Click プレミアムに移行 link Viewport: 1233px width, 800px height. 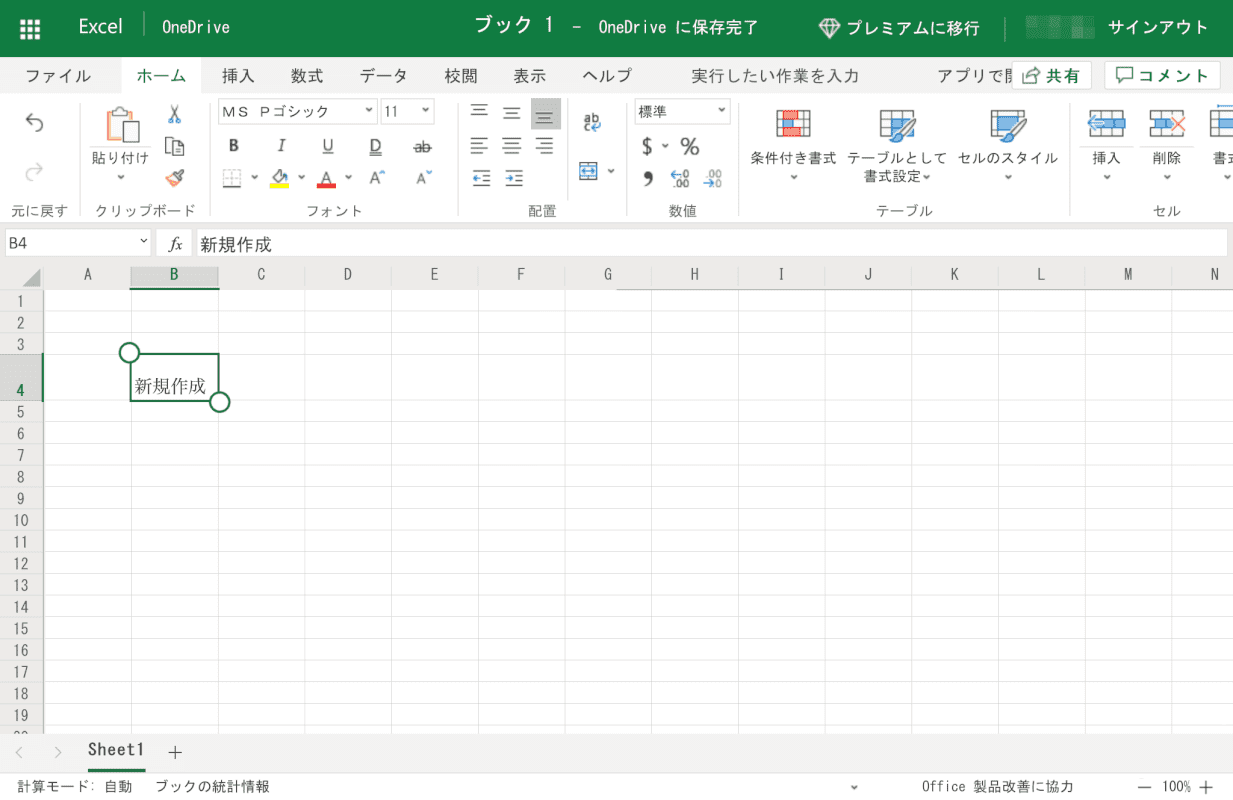899,28
